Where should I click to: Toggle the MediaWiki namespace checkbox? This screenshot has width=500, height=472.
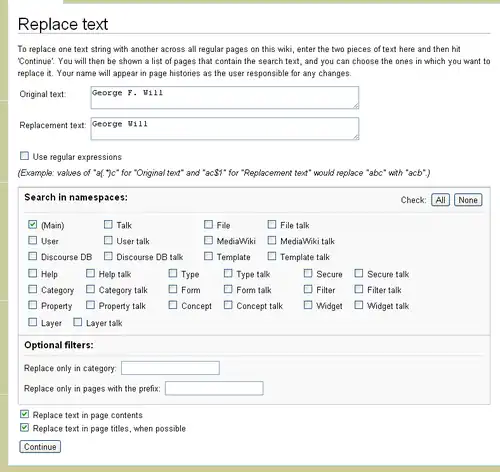click(208, 240)
